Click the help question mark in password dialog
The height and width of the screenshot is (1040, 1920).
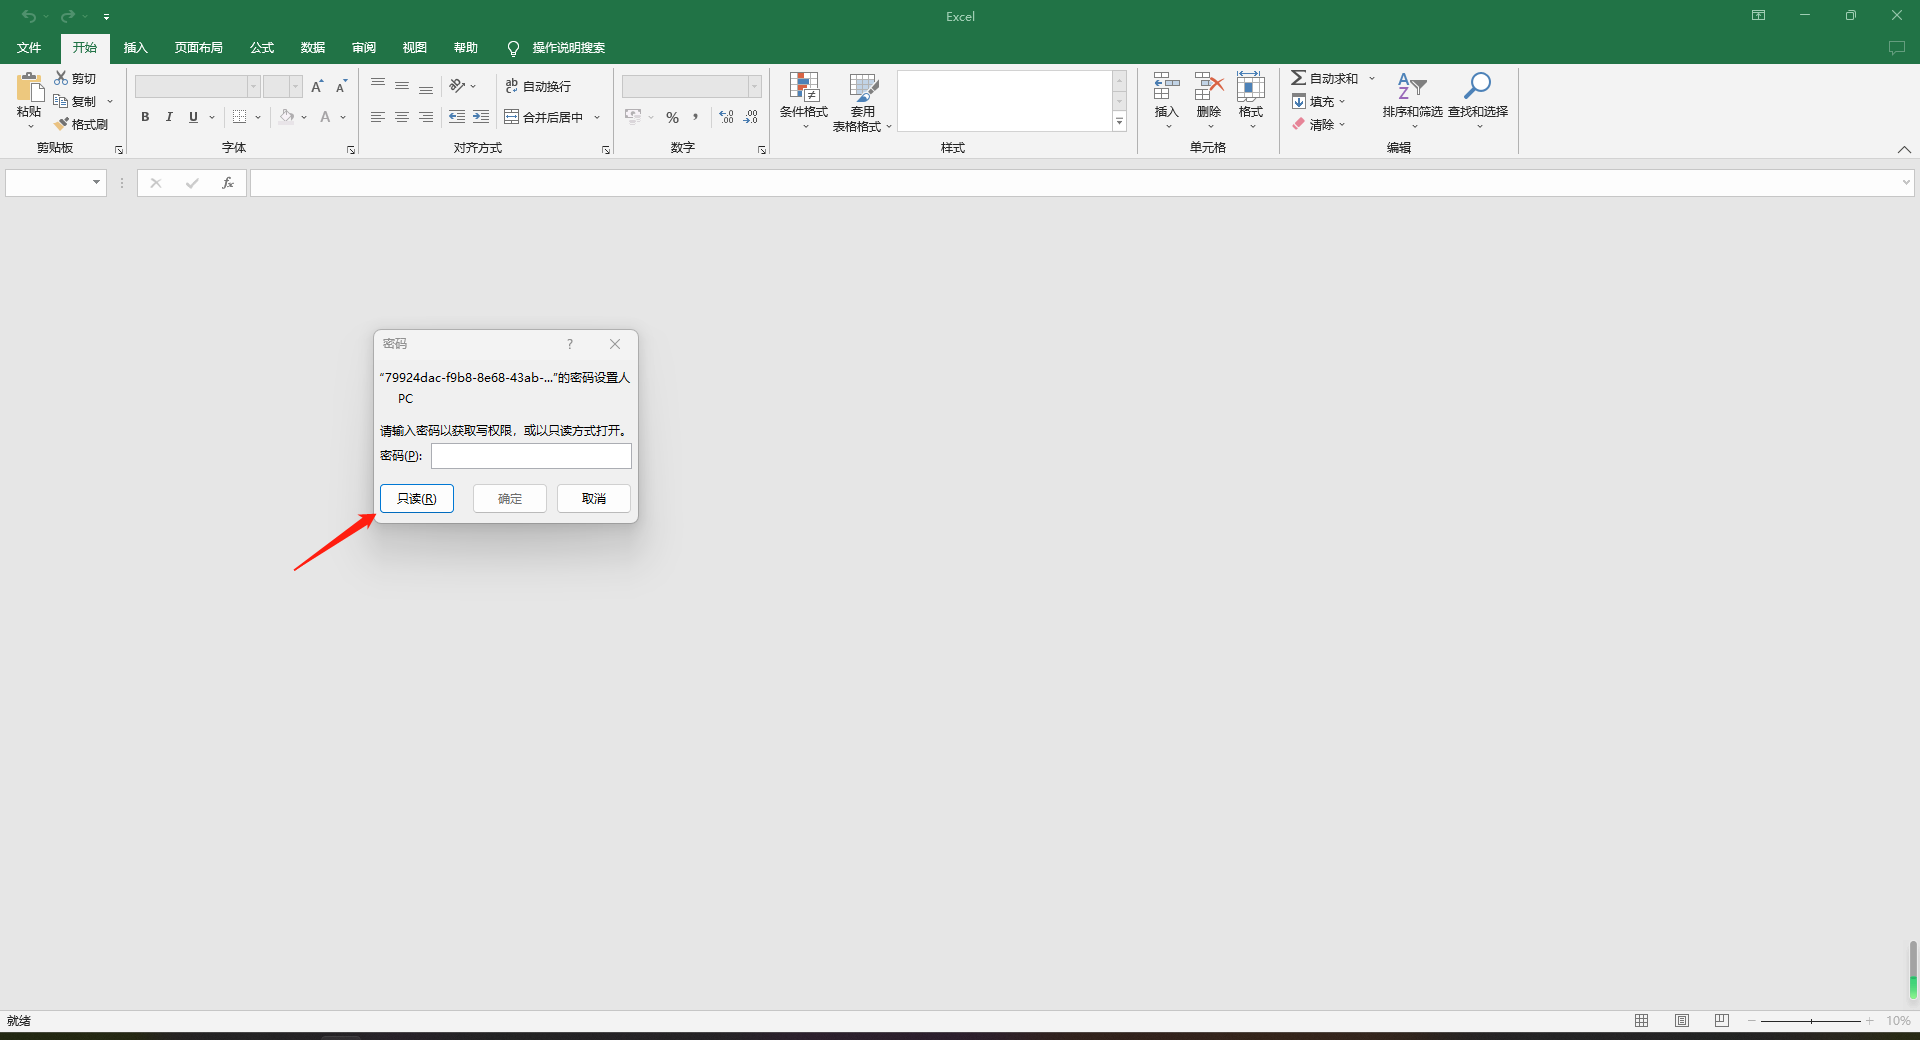pyautogui.click(x=570, y=344)
